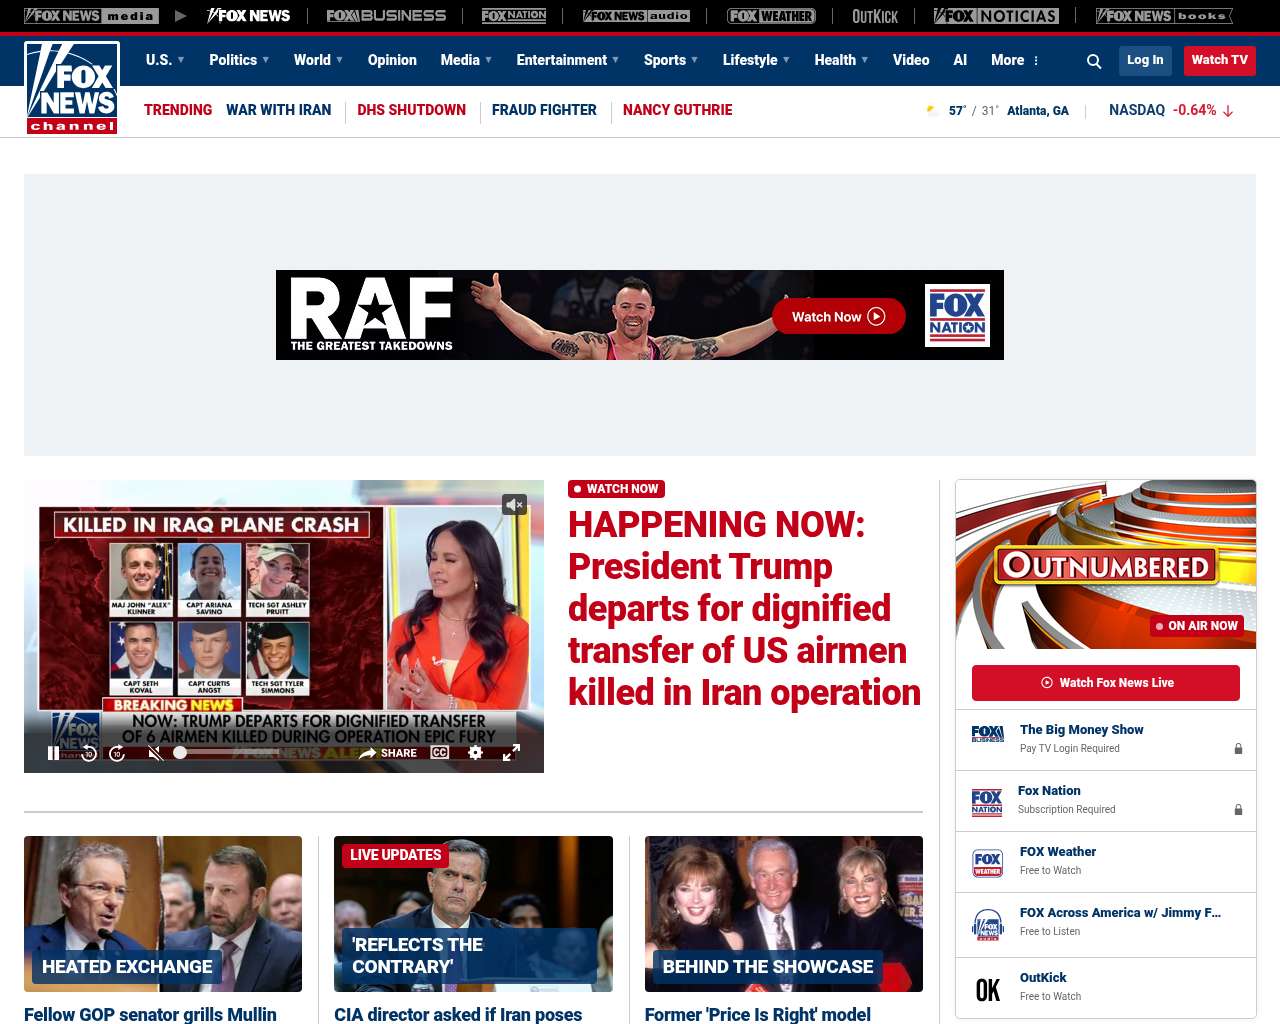This screenshot has height=1024, width=1280.
Task: Open FOX Weather free stream
Action: click(x=1106, y=862)
